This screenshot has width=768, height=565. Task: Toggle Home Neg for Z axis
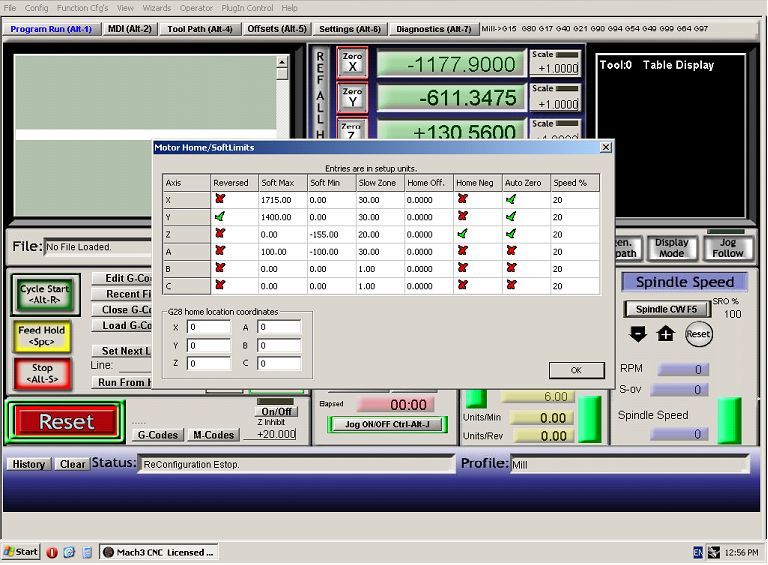(462, 234)
